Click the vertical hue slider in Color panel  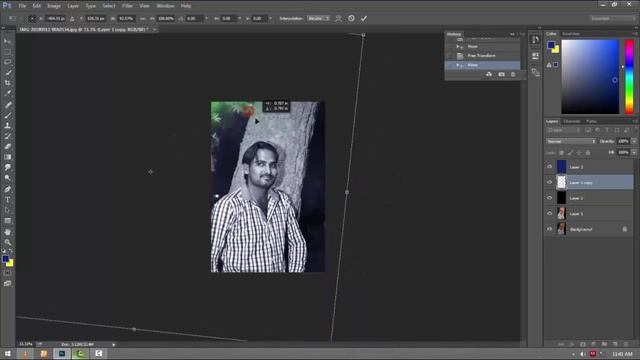click(629, 77)
